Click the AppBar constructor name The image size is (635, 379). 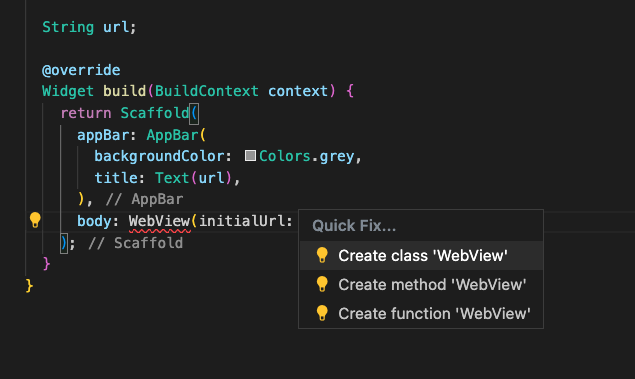coord(173,135)
